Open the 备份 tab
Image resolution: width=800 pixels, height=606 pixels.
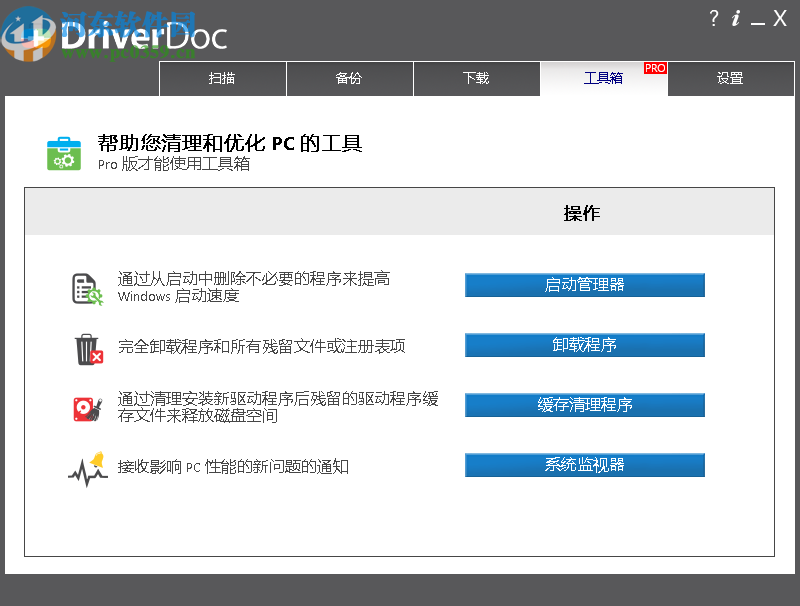[x=349, y=79]
